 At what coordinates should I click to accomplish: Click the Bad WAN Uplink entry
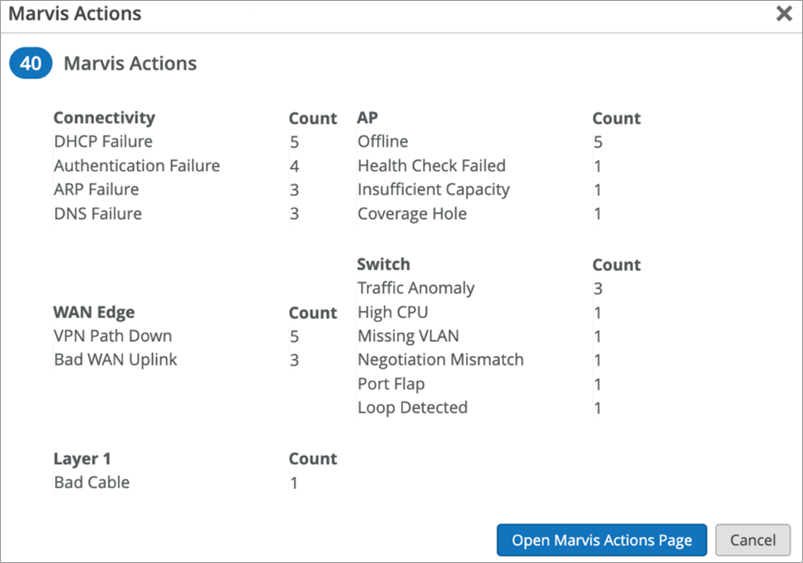(x=115, y=360)
